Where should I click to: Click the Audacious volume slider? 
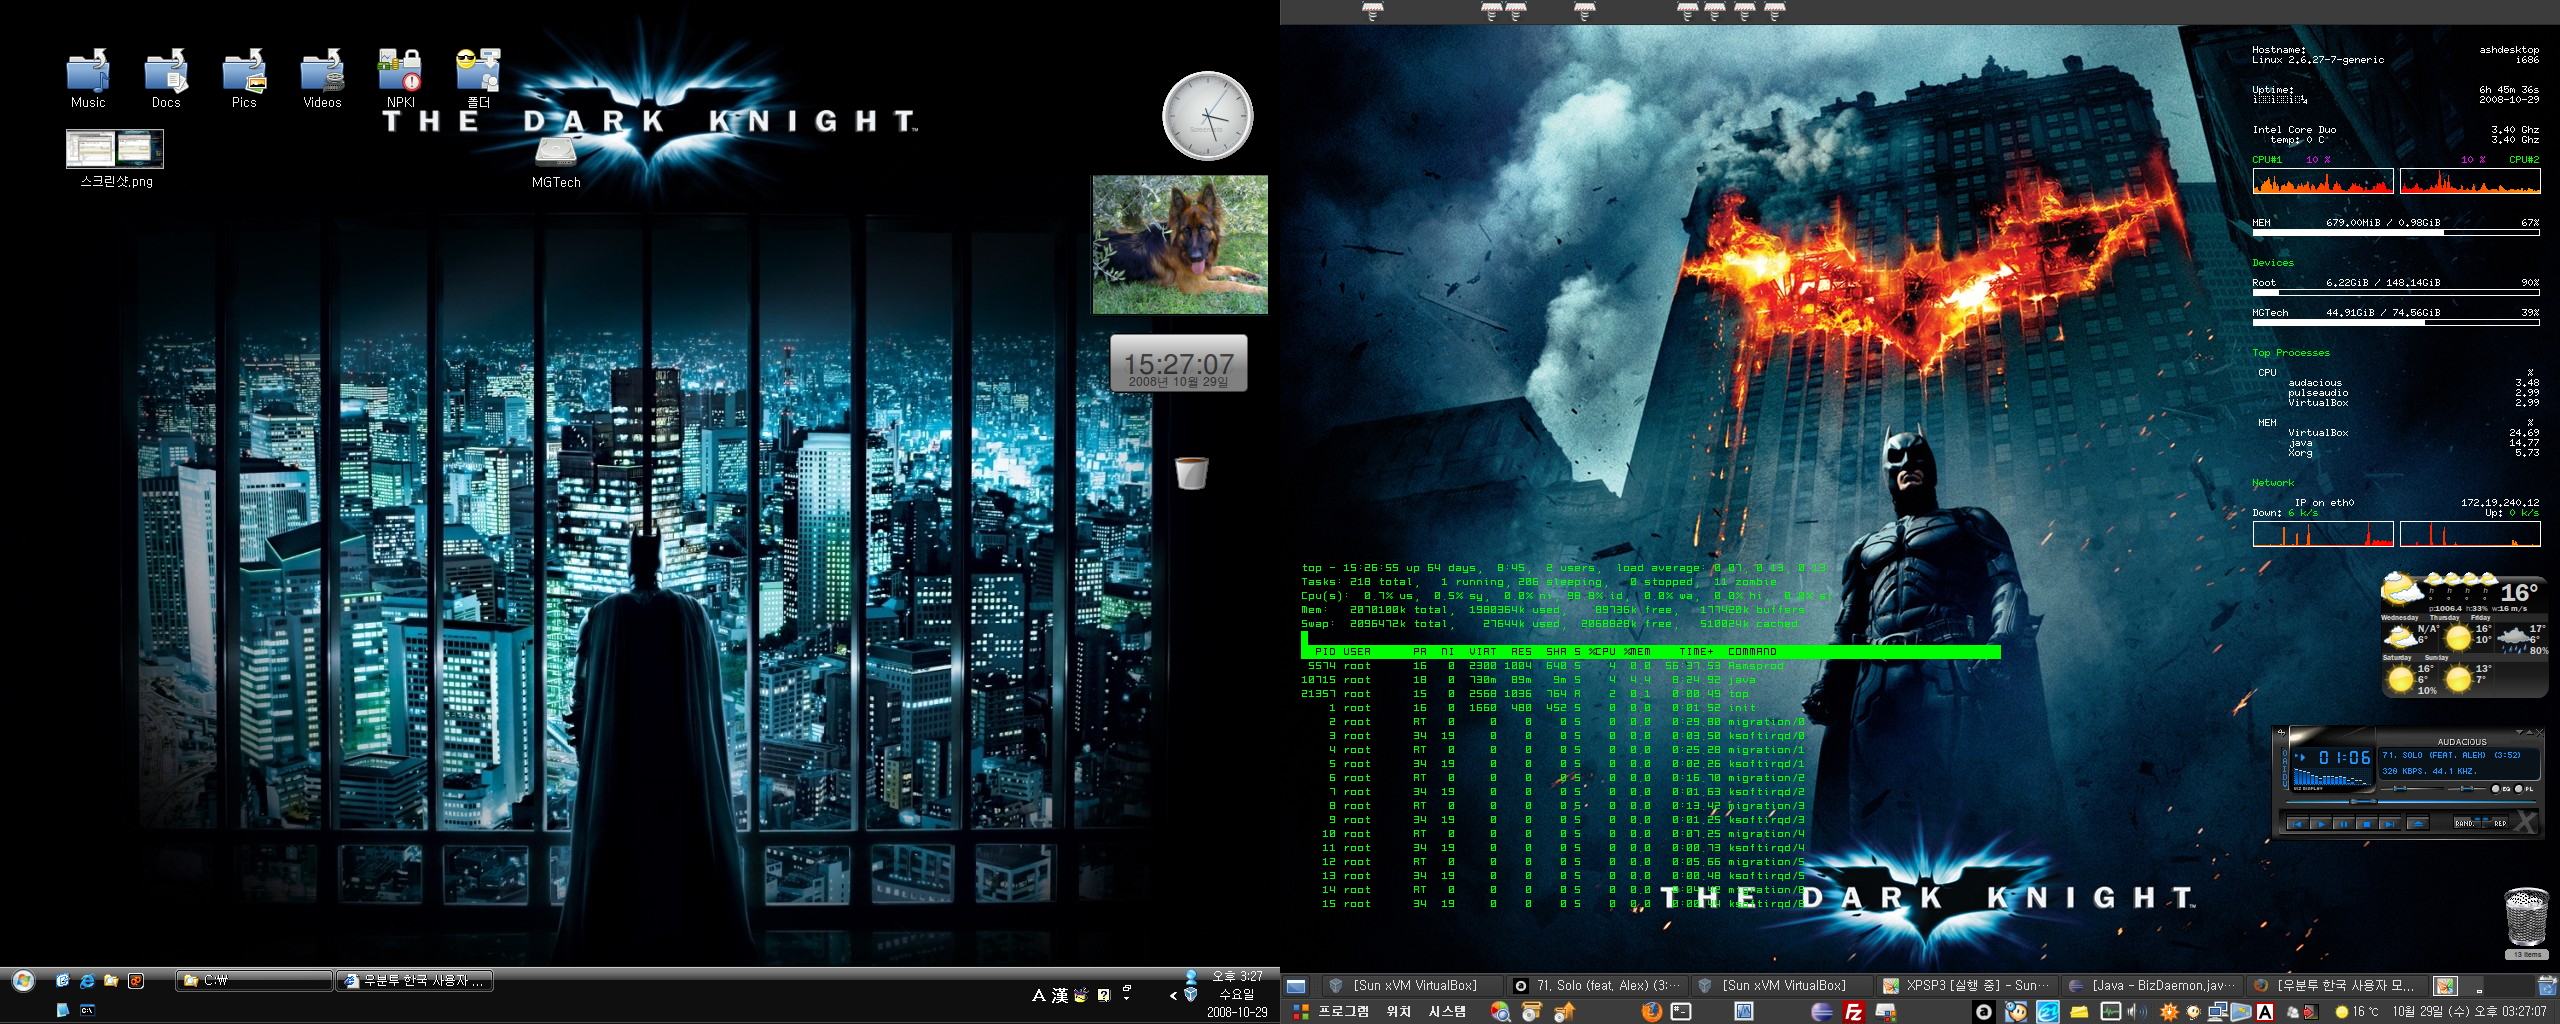(x=2412, y=788)
